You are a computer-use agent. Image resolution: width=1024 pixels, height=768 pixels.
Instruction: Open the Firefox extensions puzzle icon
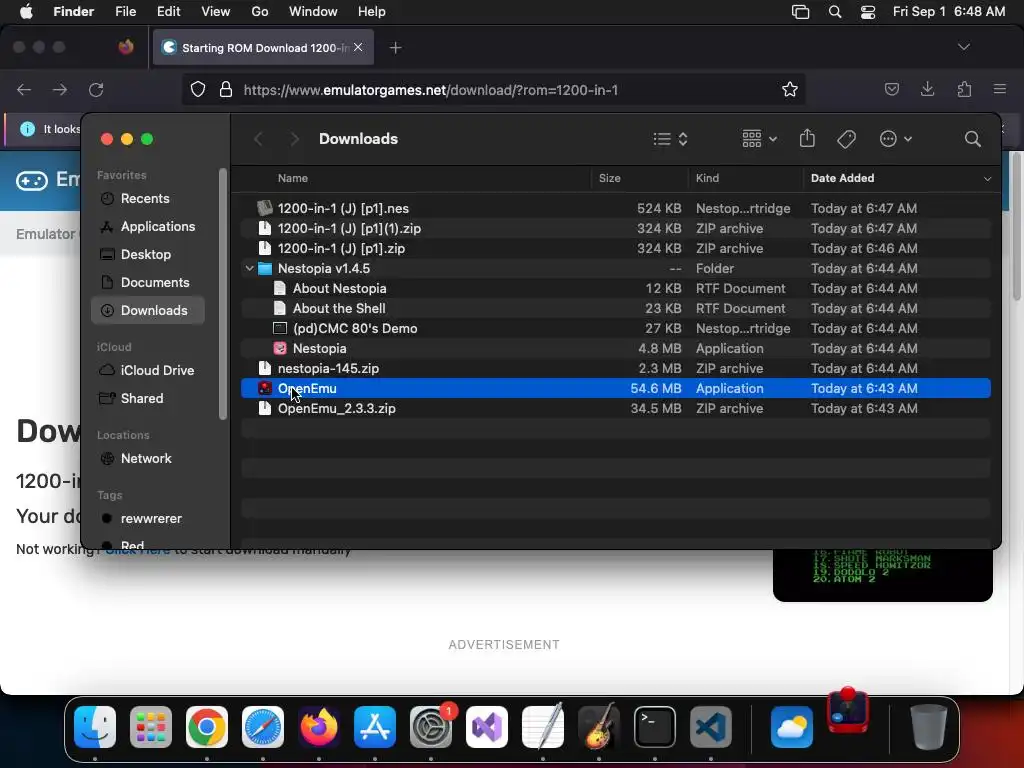tap(964, 89)
